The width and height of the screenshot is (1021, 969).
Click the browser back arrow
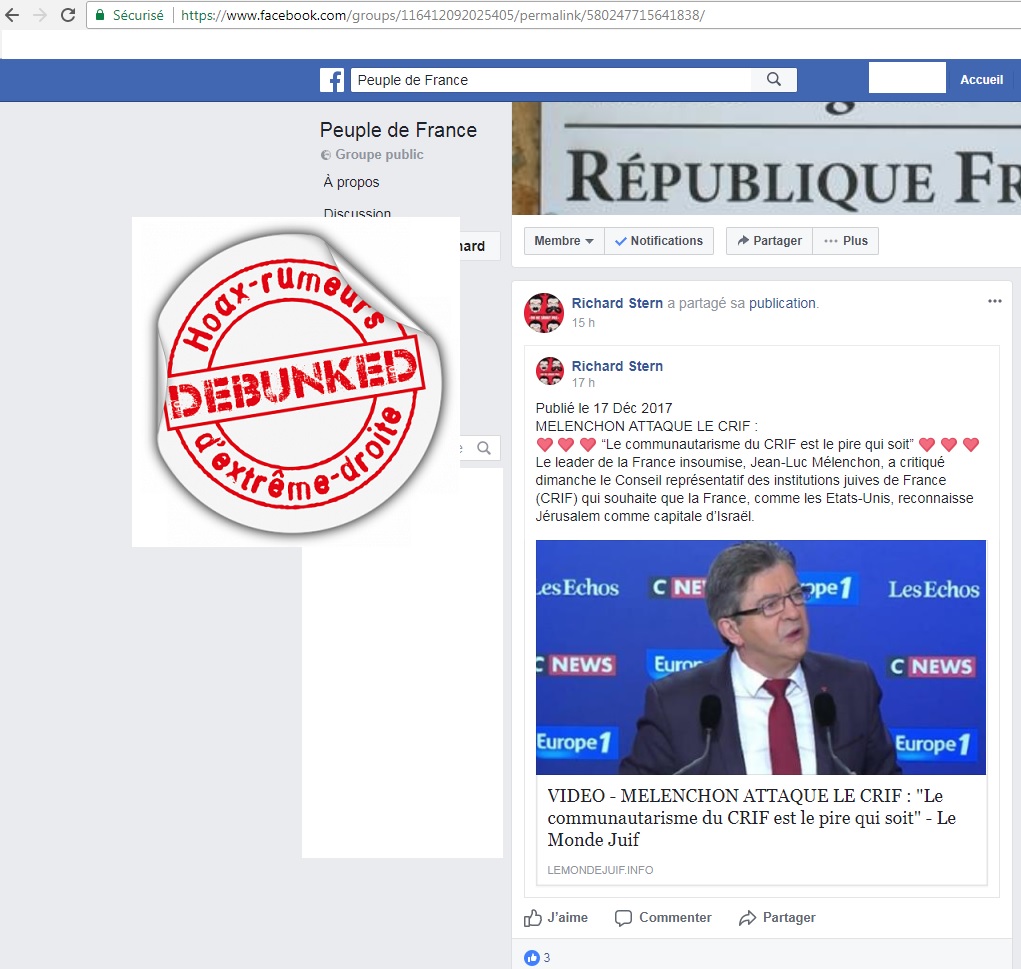(12, 15)
